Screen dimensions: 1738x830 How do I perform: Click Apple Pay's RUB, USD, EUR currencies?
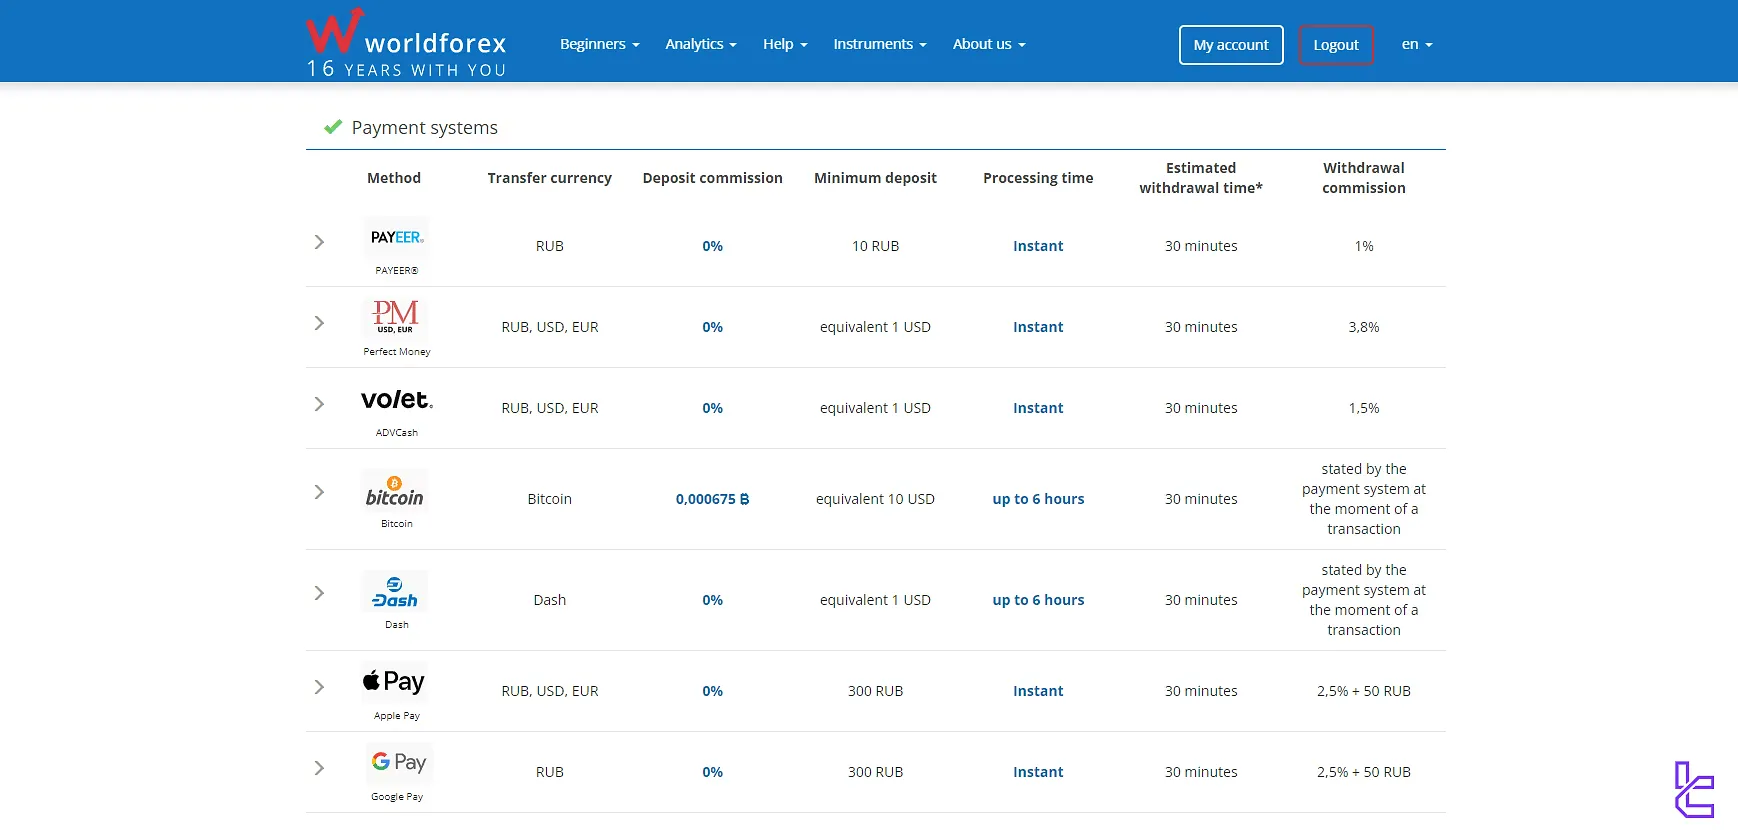pyautogui.click(x=550, y=691)
